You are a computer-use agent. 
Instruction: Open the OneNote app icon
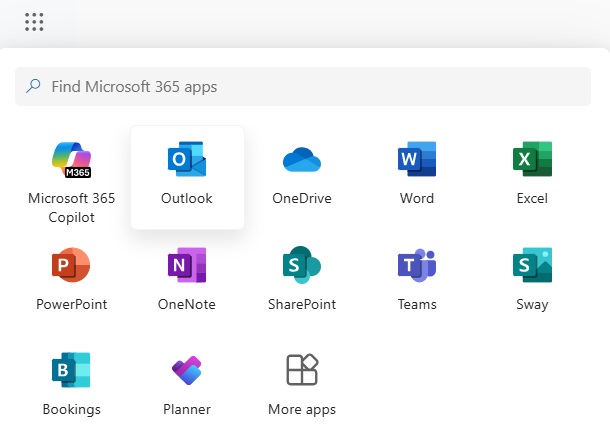pos(187,265)
